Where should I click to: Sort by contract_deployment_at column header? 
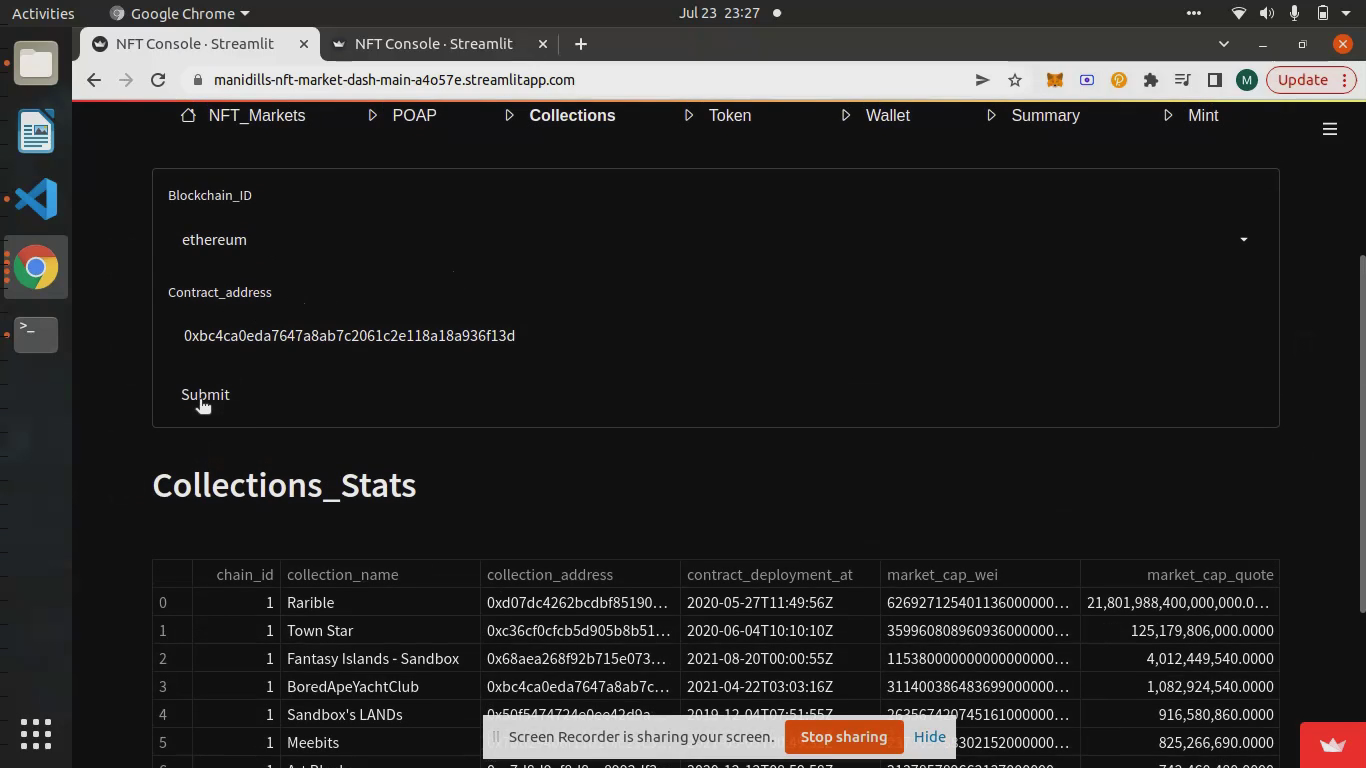tap(781, 575)
